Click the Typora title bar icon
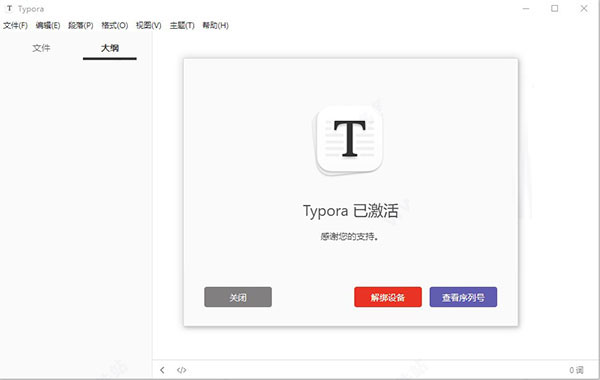Viewport: 600px width, 380px height. coord(10,8)
